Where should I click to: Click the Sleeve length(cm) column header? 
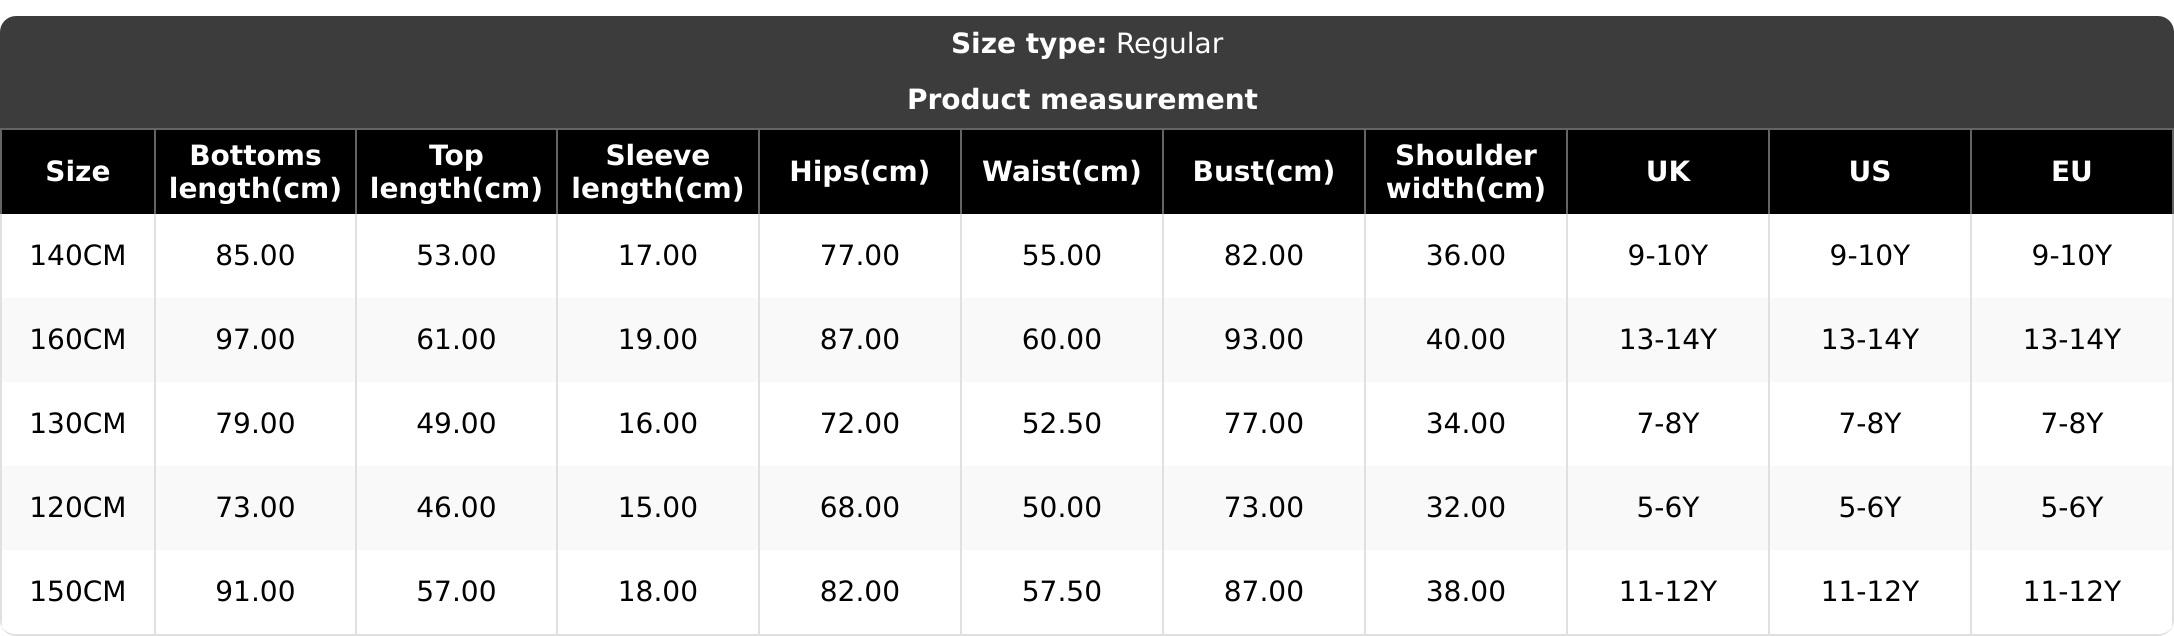657,172
